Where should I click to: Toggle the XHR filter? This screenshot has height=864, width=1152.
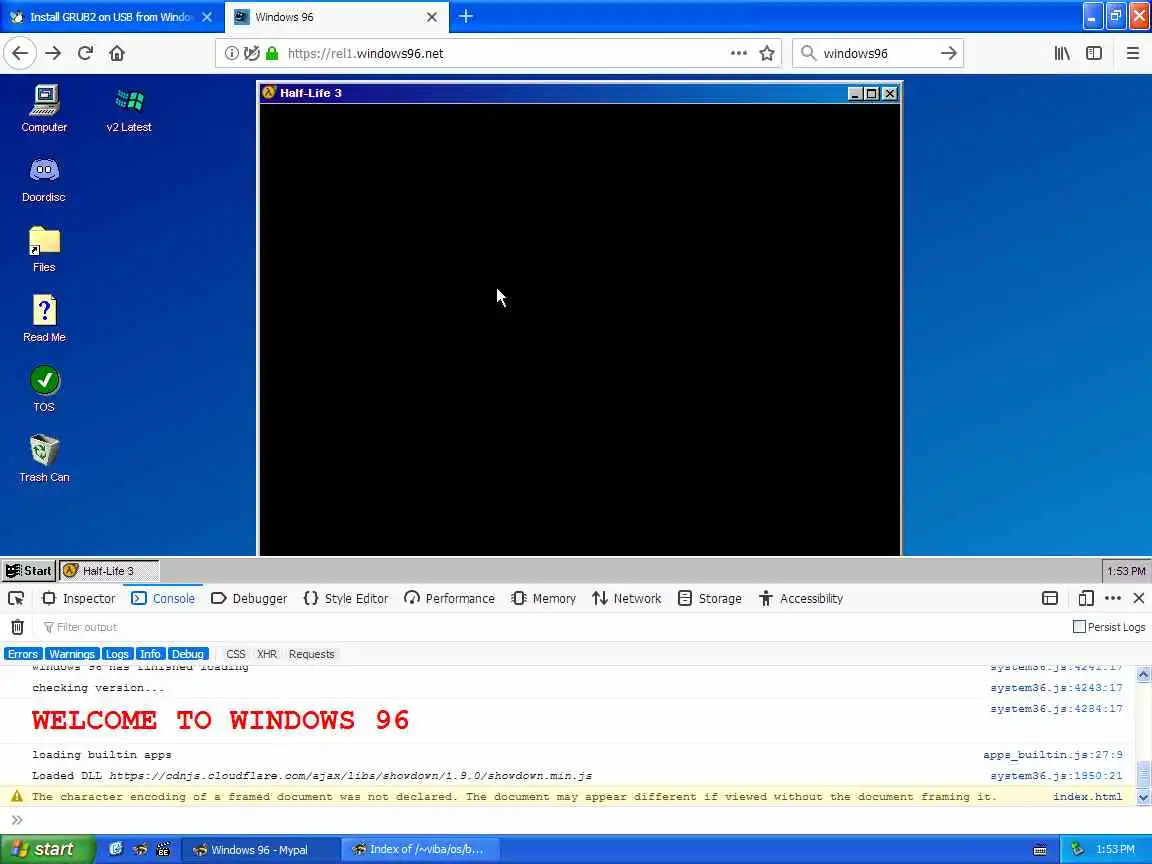[267, 654]
